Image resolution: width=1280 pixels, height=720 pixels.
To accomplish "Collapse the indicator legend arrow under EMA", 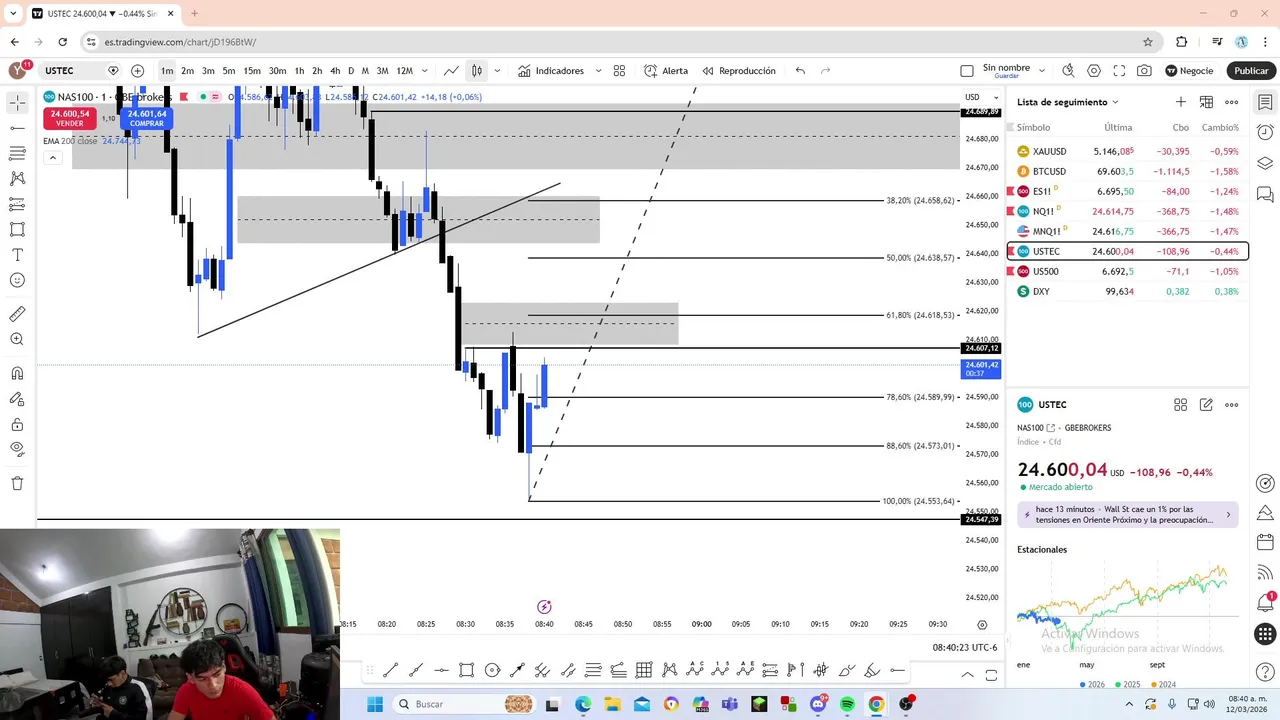I will click(x=51, y=157).
